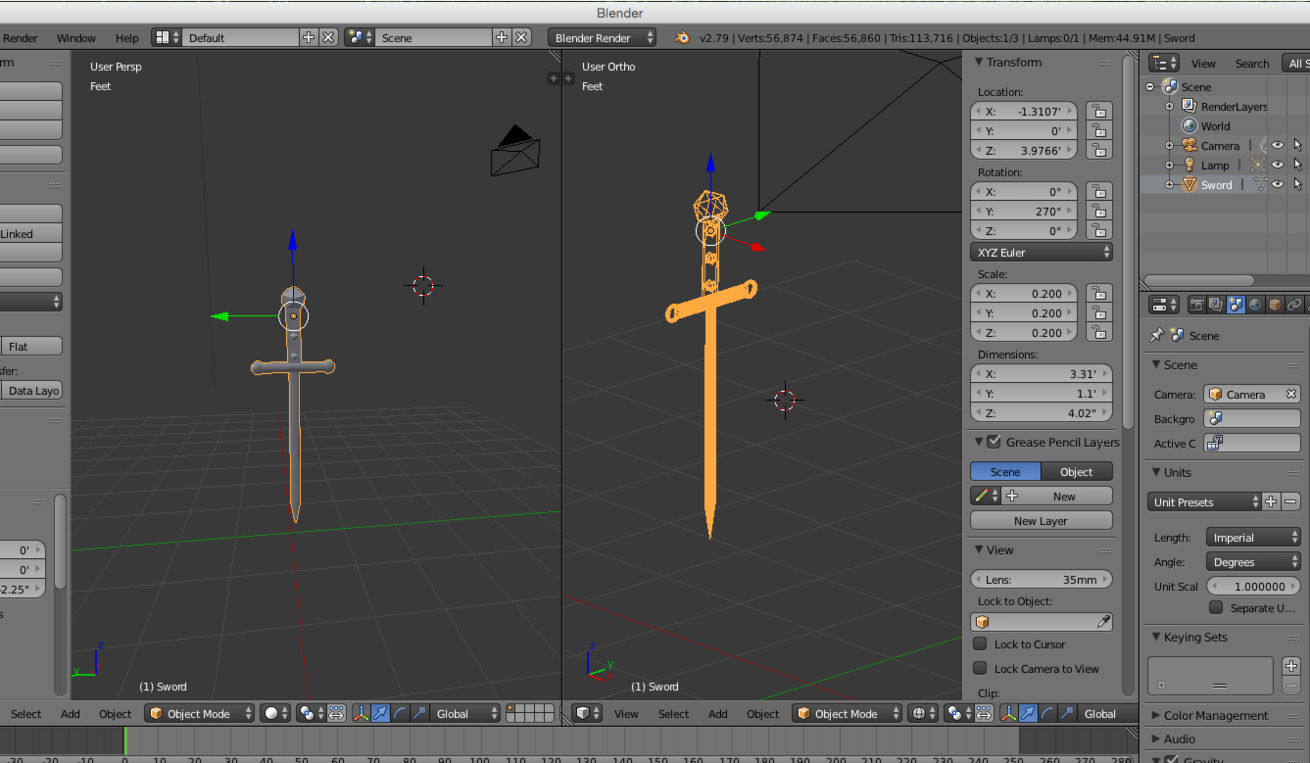1310x763 pixels.
Task: Open the Render Layers properties tab
Action: coord(1215,304)
